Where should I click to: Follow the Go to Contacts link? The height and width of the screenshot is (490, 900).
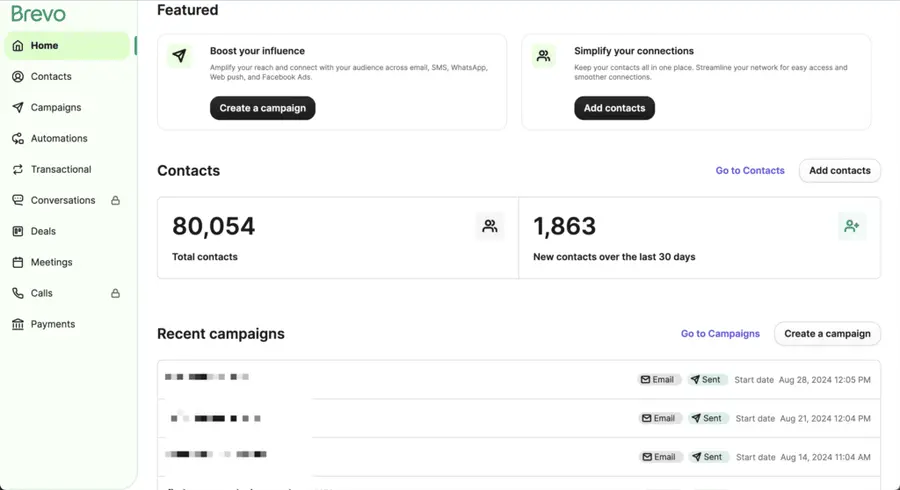[x=750, y=170]
